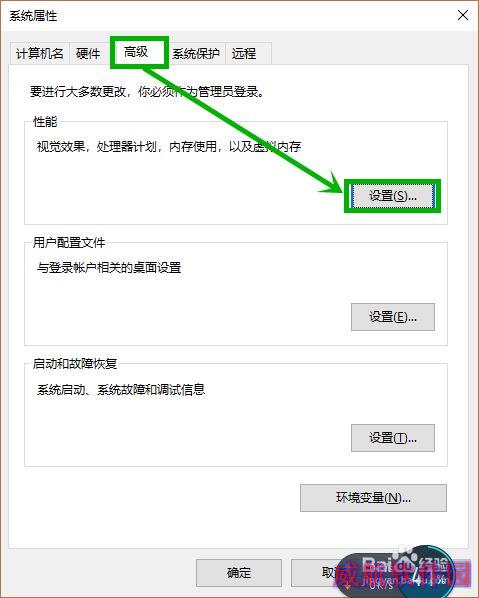Click the circular memory percentage widget
Viewport: 479px width, 598px height.
(x=427, y=570)
